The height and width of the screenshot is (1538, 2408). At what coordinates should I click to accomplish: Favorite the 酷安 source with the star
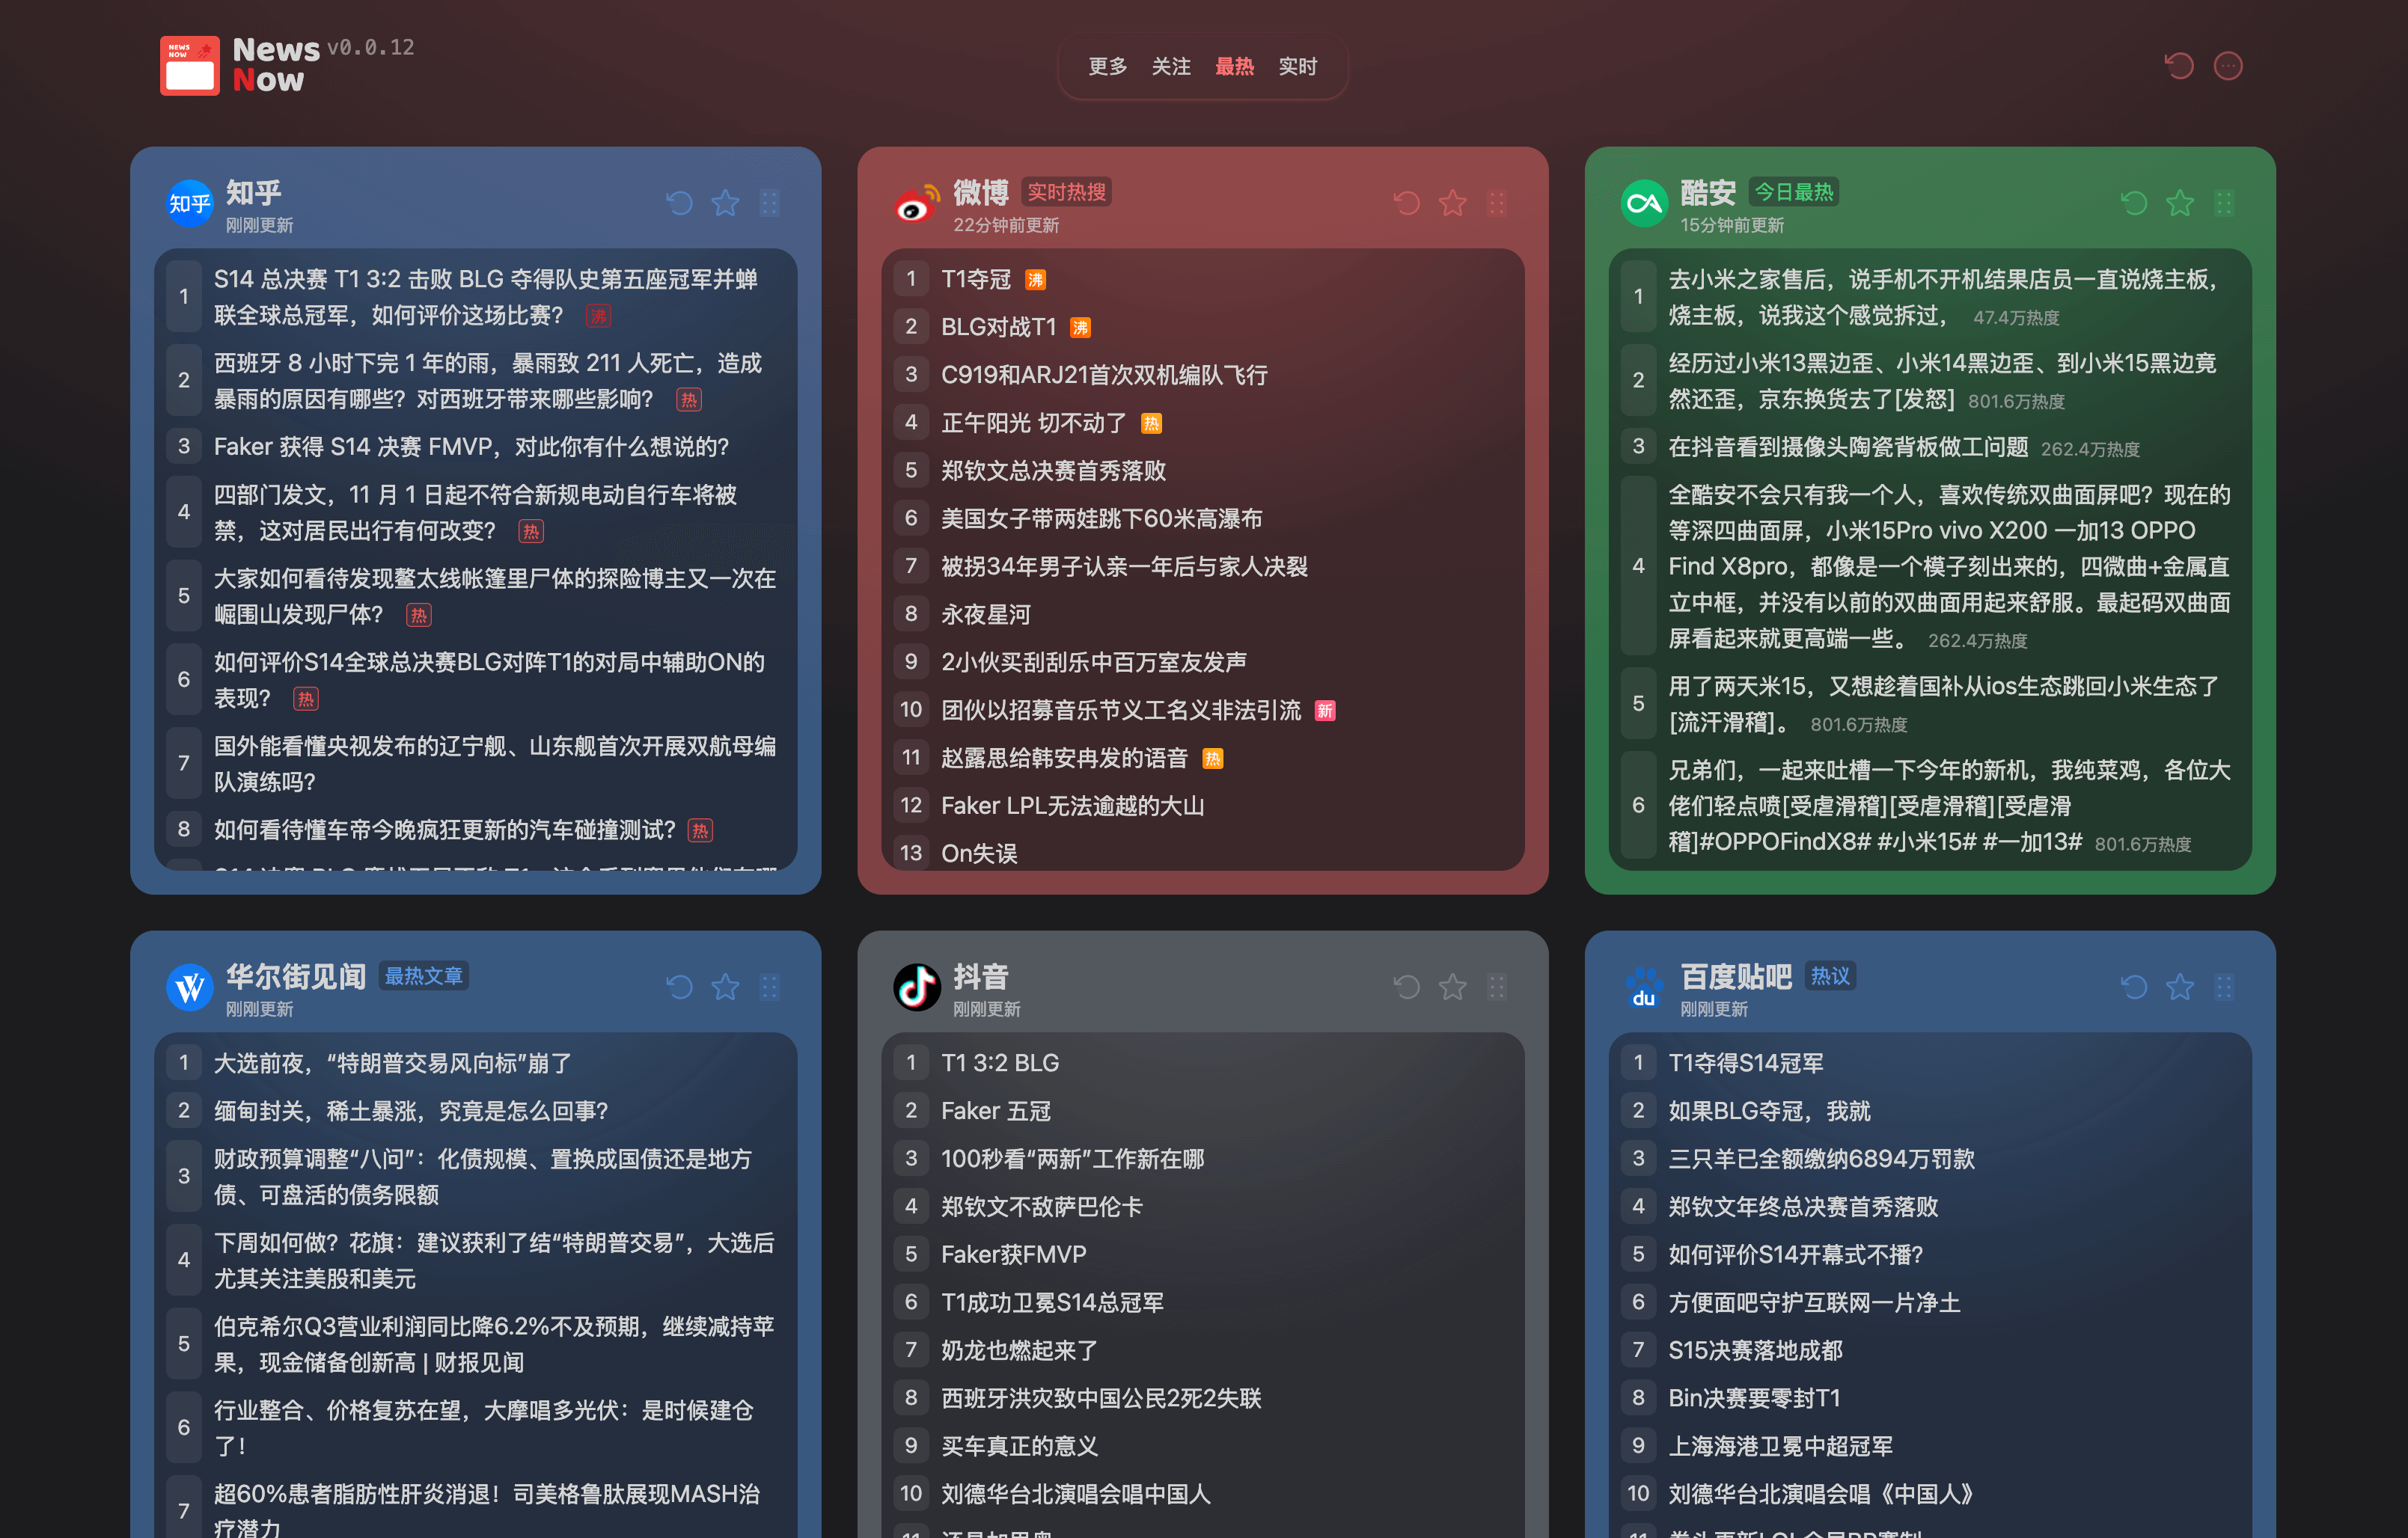[x=2180, y=203]
